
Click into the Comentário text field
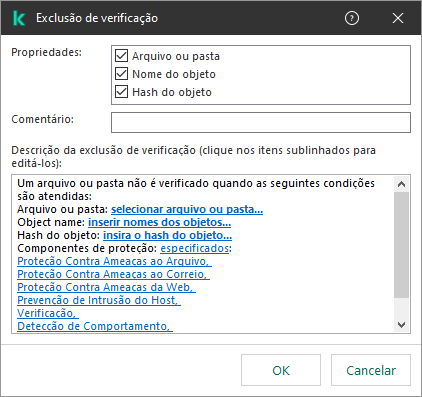coord(261,122)
